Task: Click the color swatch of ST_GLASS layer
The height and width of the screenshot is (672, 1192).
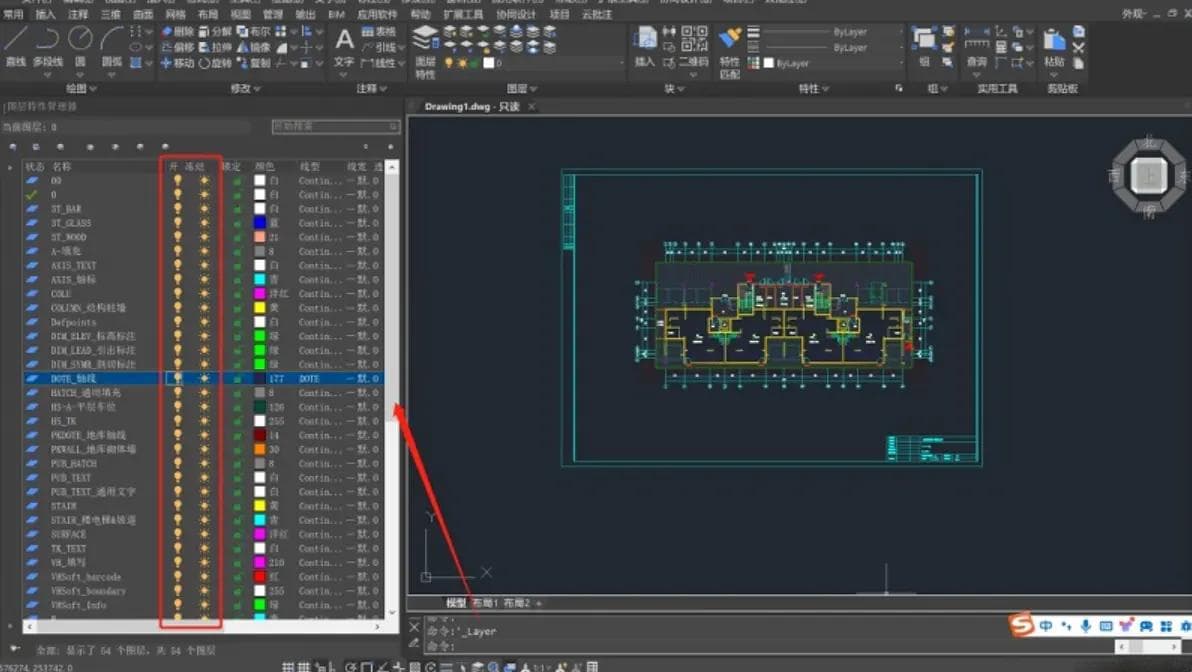Action: click(x=259, y=223)
